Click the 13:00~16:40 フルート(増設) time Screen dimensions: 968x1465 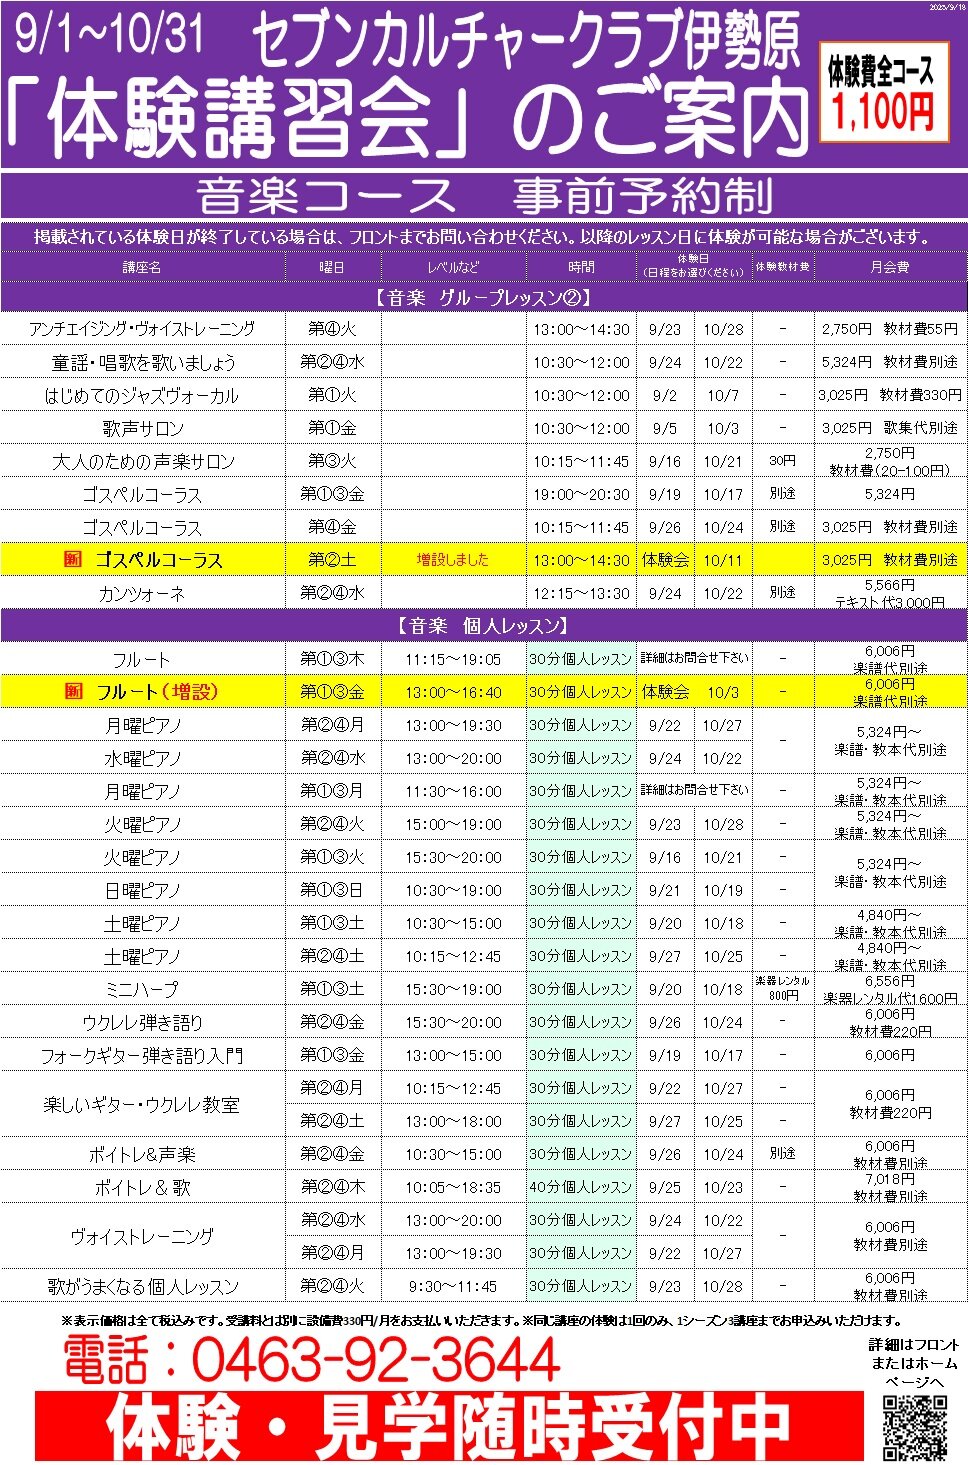(453, 692)
